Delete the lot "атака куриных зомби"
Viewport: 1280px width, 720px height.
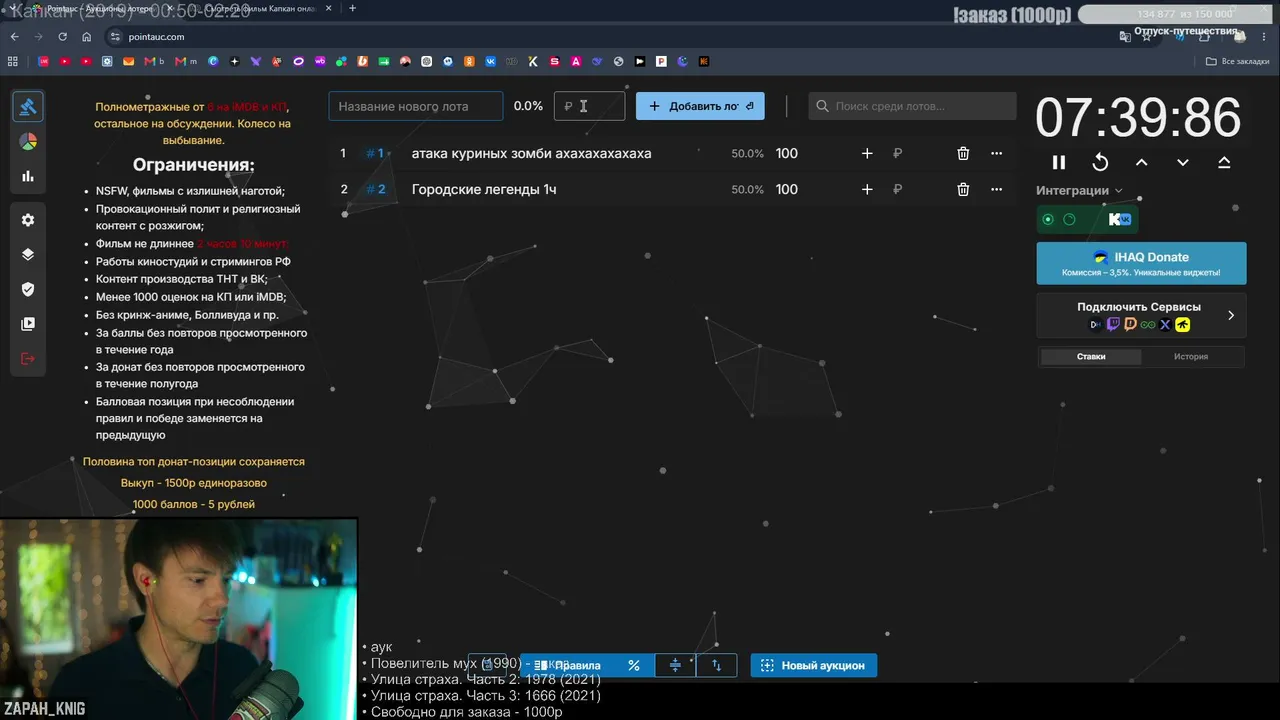pyautogui.click(x=963, y=153)
